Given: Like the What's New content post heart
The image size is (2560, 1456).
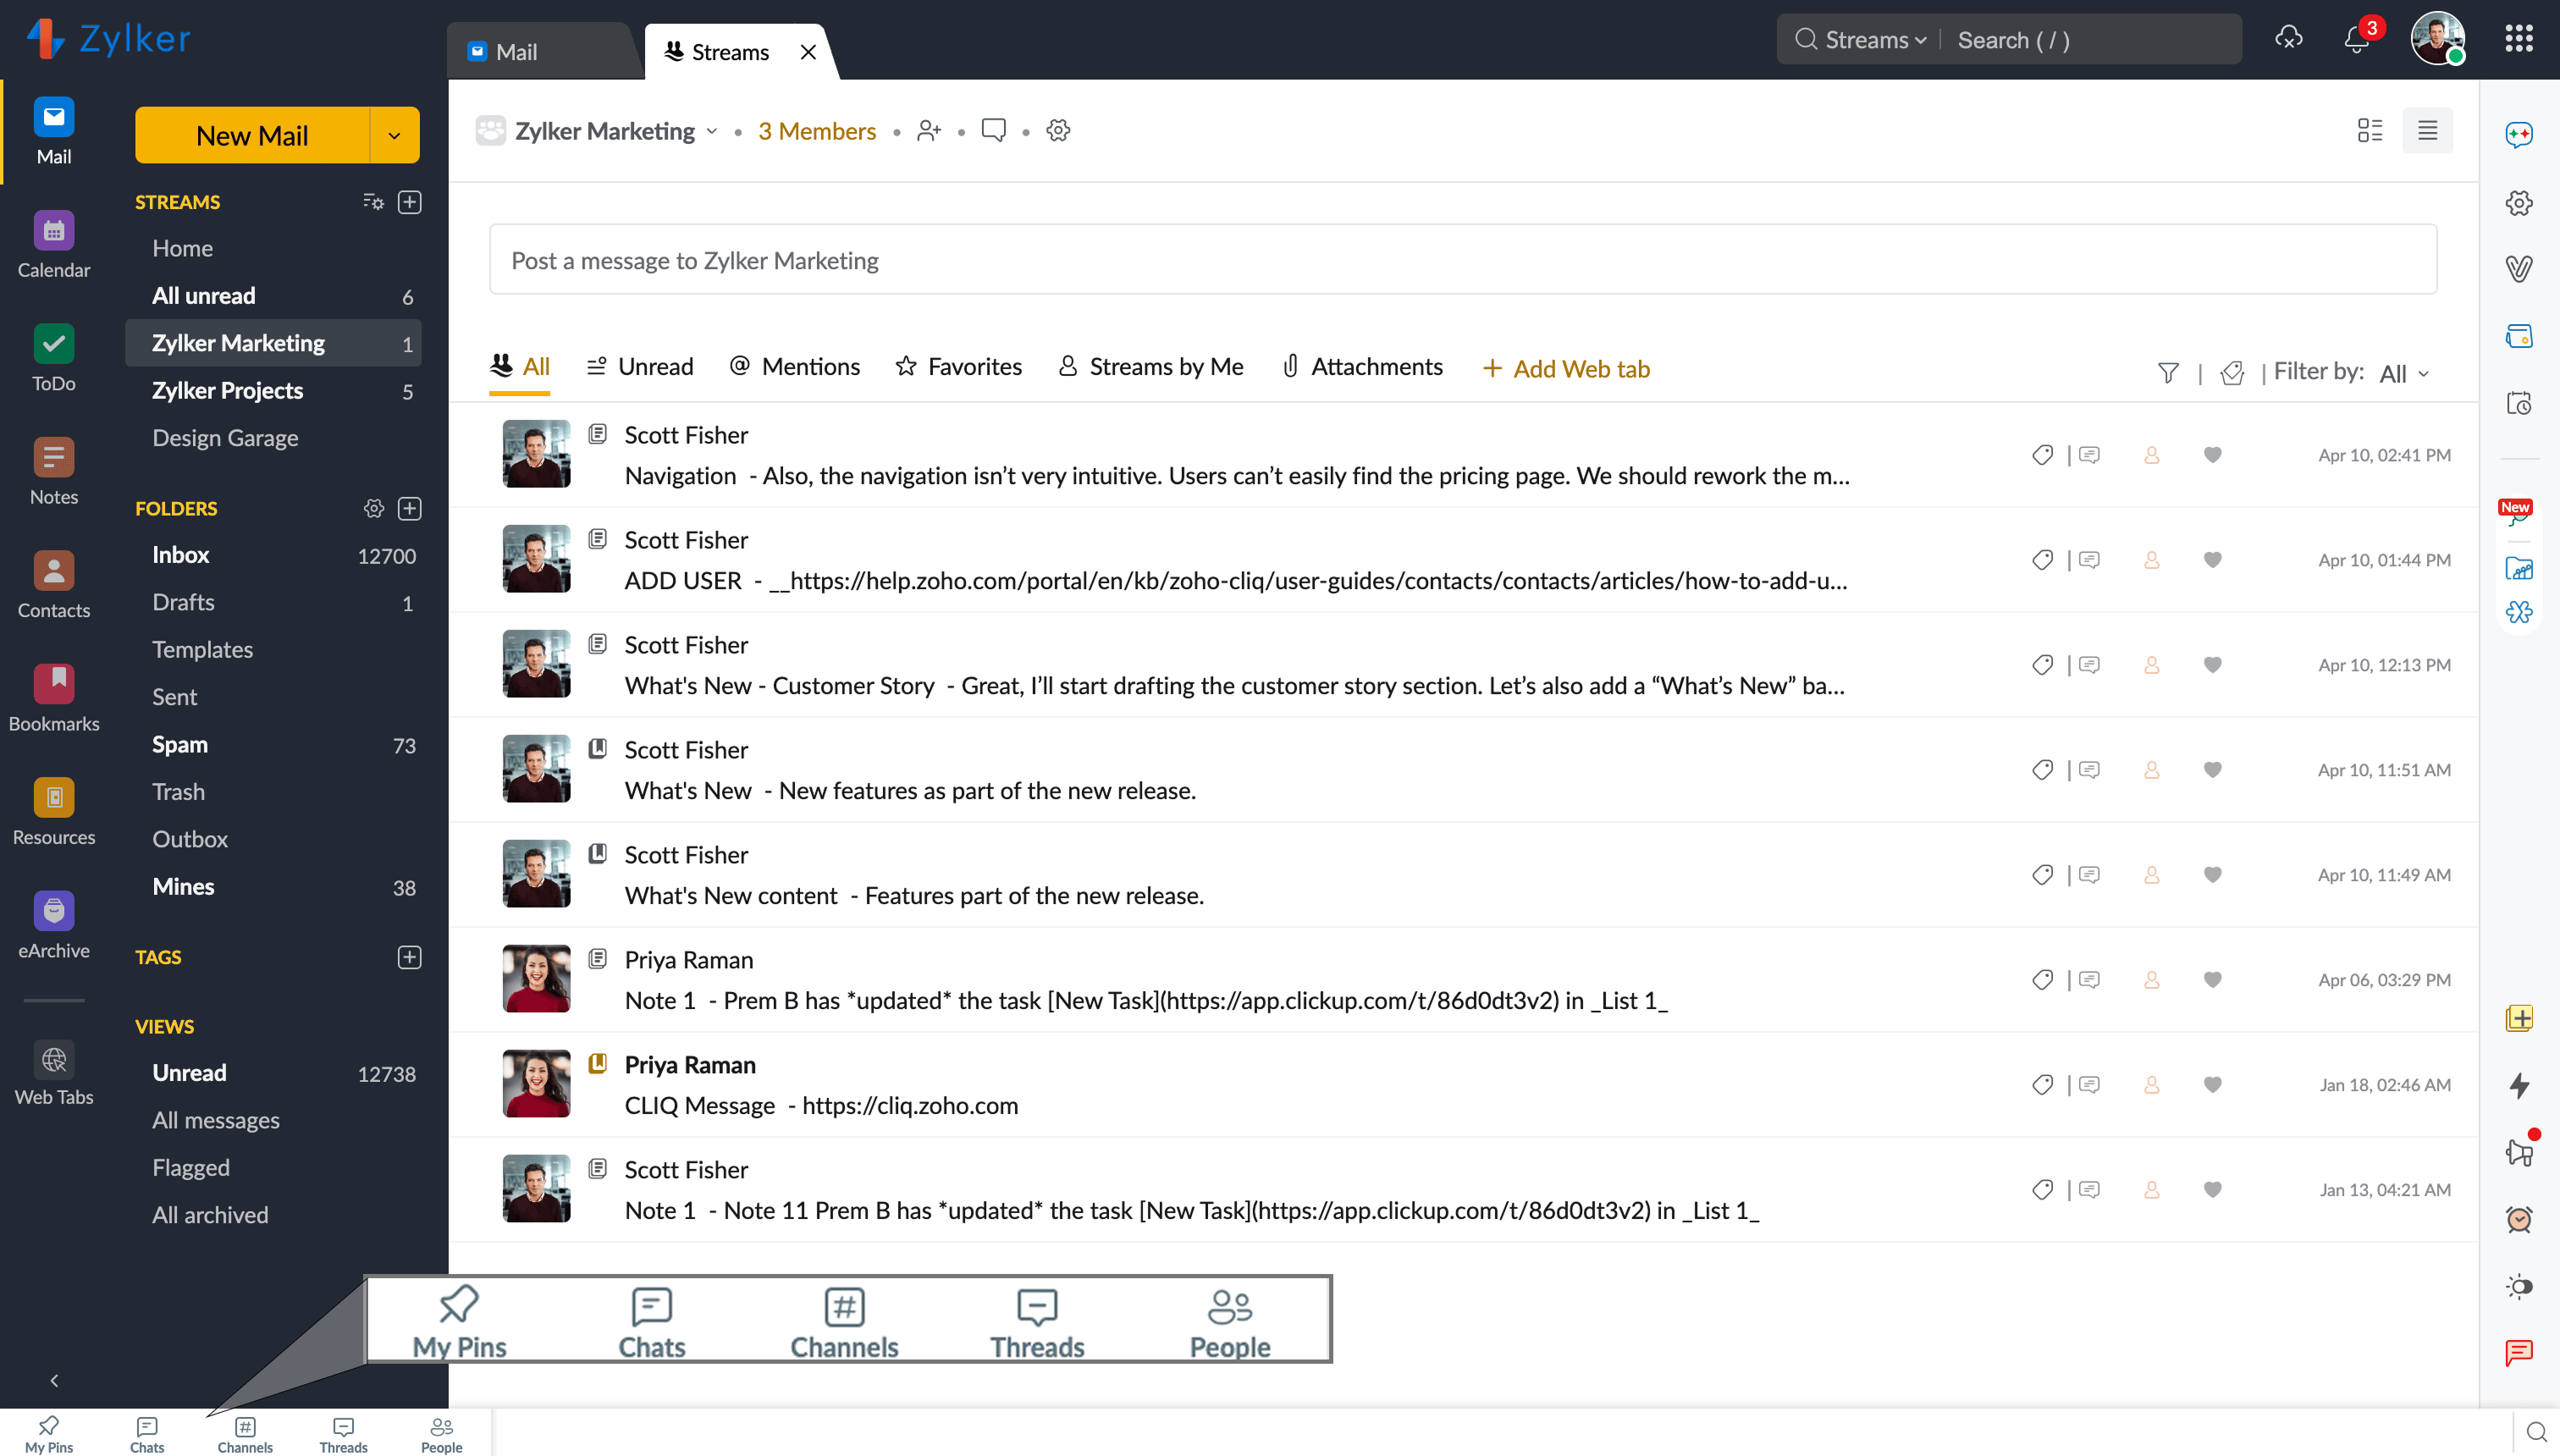Looking at the screenshot, I should [x=2212, y=875].
